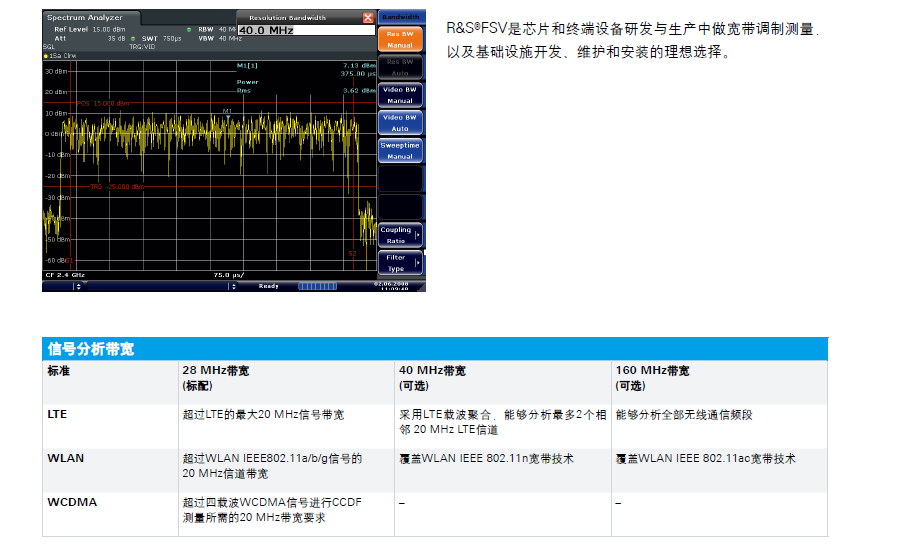Close the Resolution Bandwidth dialog
Viewport: 906px width, 547px height.
[367, 18]
